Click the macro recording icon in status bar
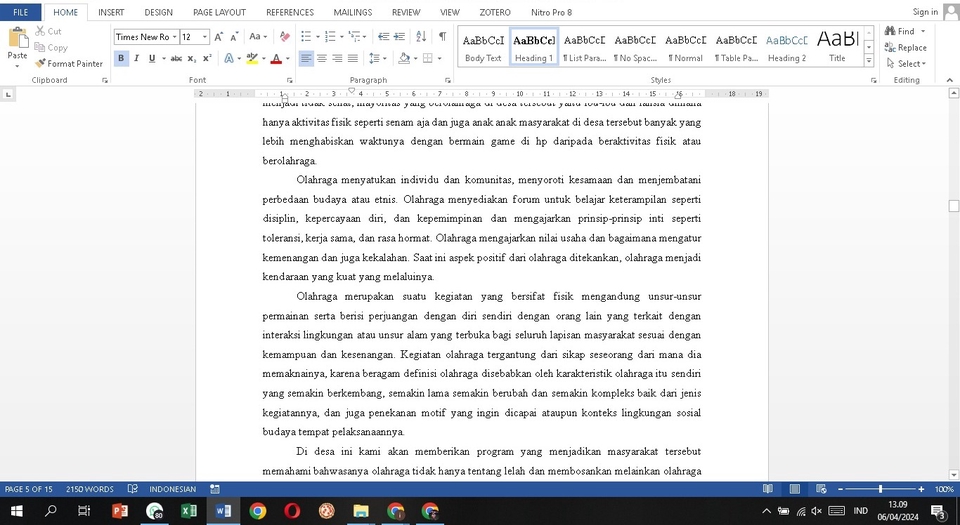 215,489
